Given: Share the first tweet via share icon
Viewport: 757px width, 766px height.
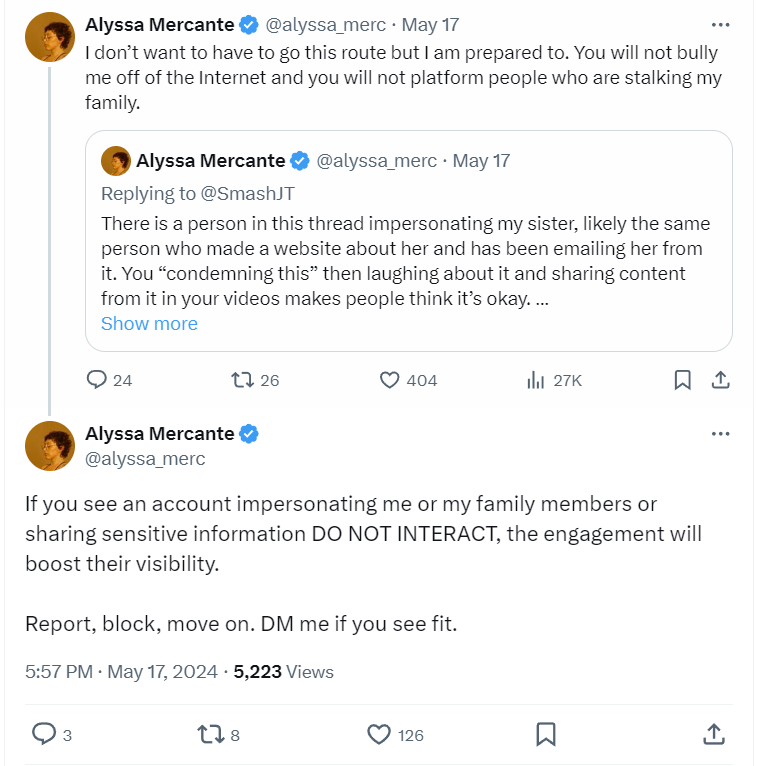Looking at the screenshot, I should 719,380.
